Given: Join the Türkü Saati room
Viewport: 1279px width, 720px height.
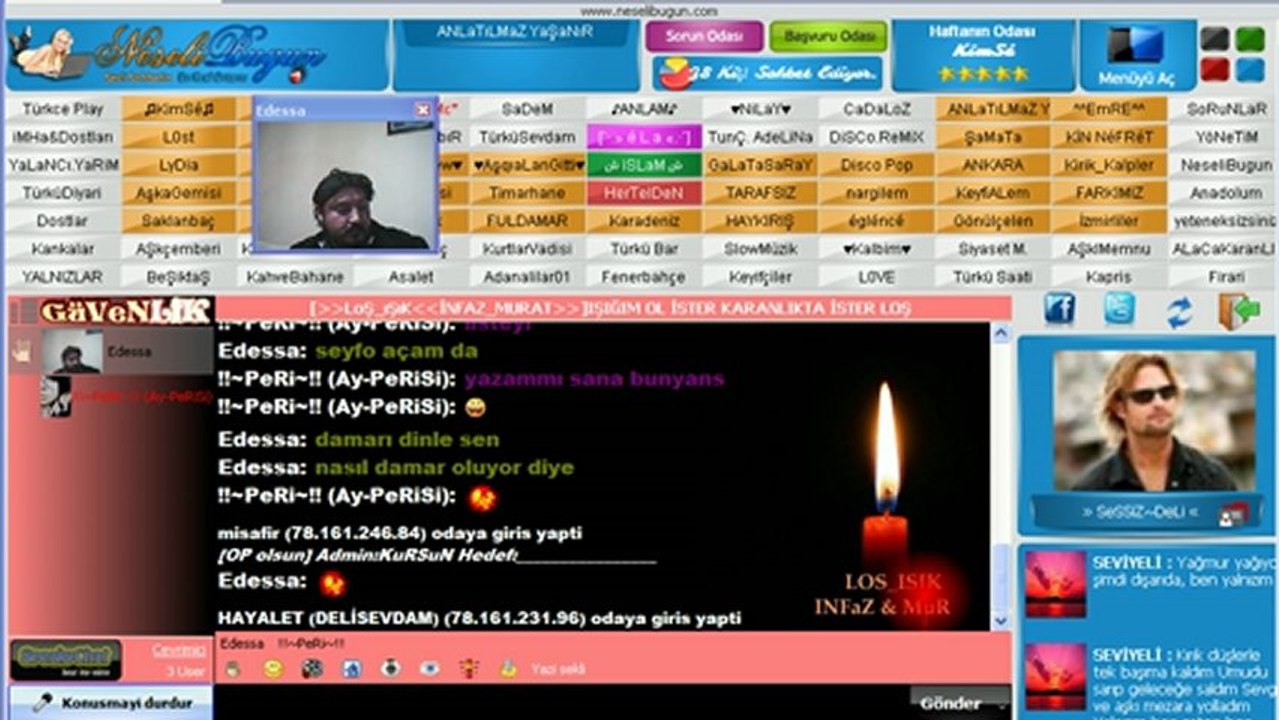Looking at the screenshot, I should 992,277.
